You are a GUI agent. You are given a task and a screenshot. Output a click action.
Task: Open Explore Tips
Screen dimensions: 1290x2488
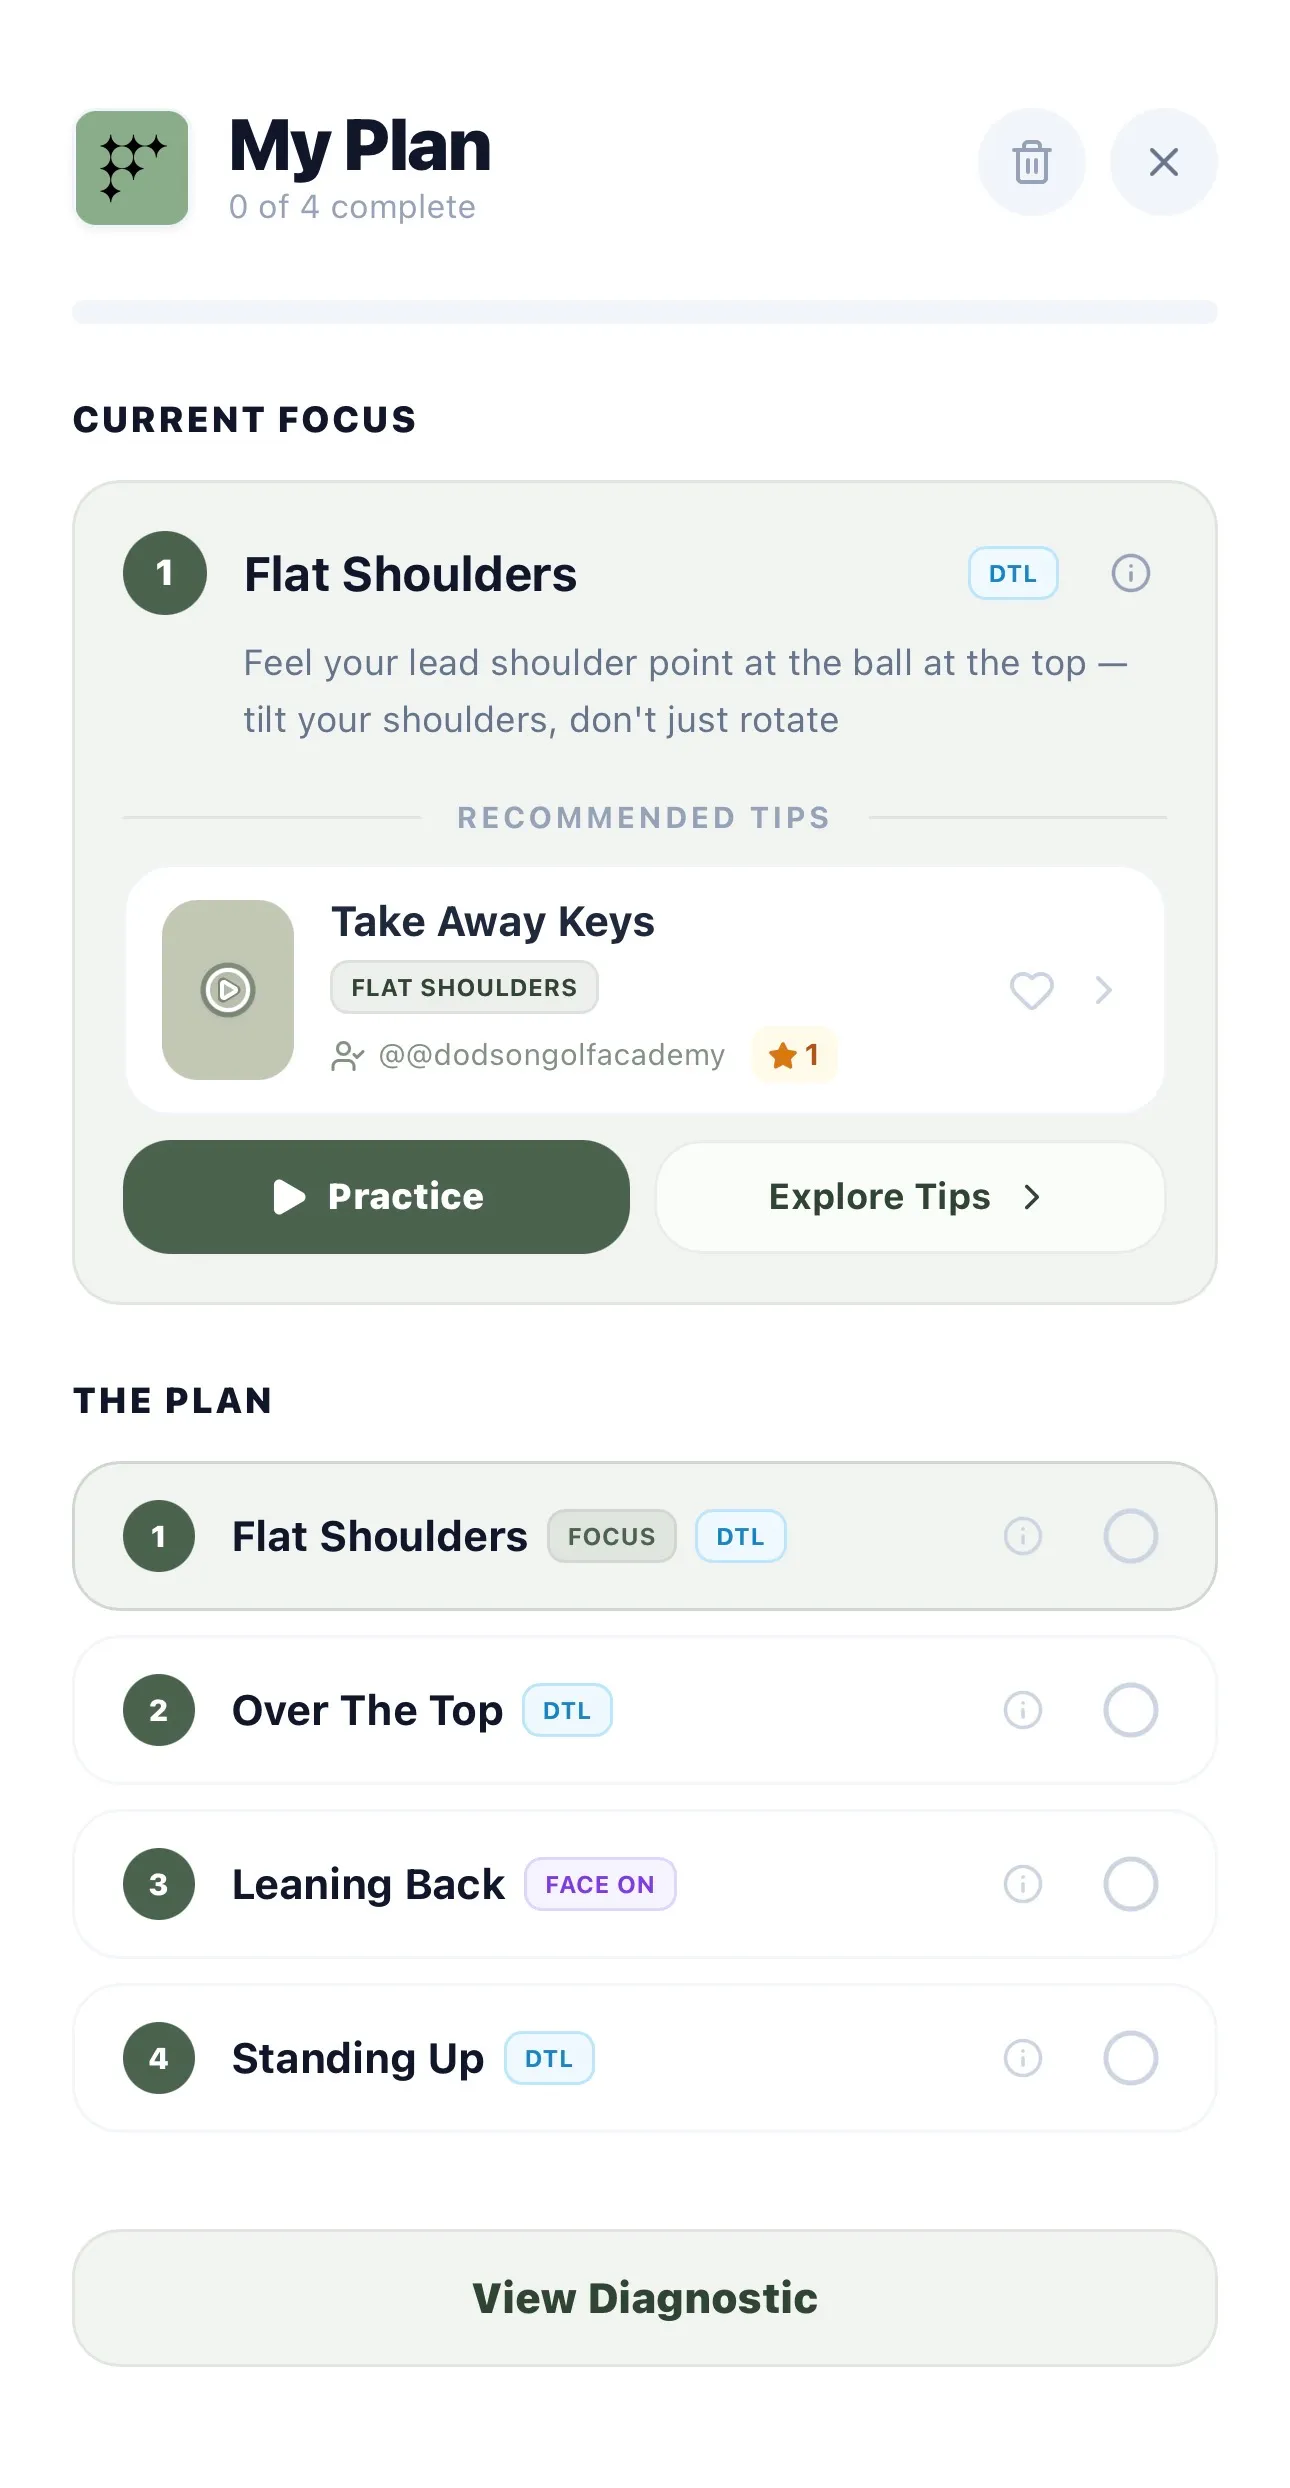(909, 1197)
